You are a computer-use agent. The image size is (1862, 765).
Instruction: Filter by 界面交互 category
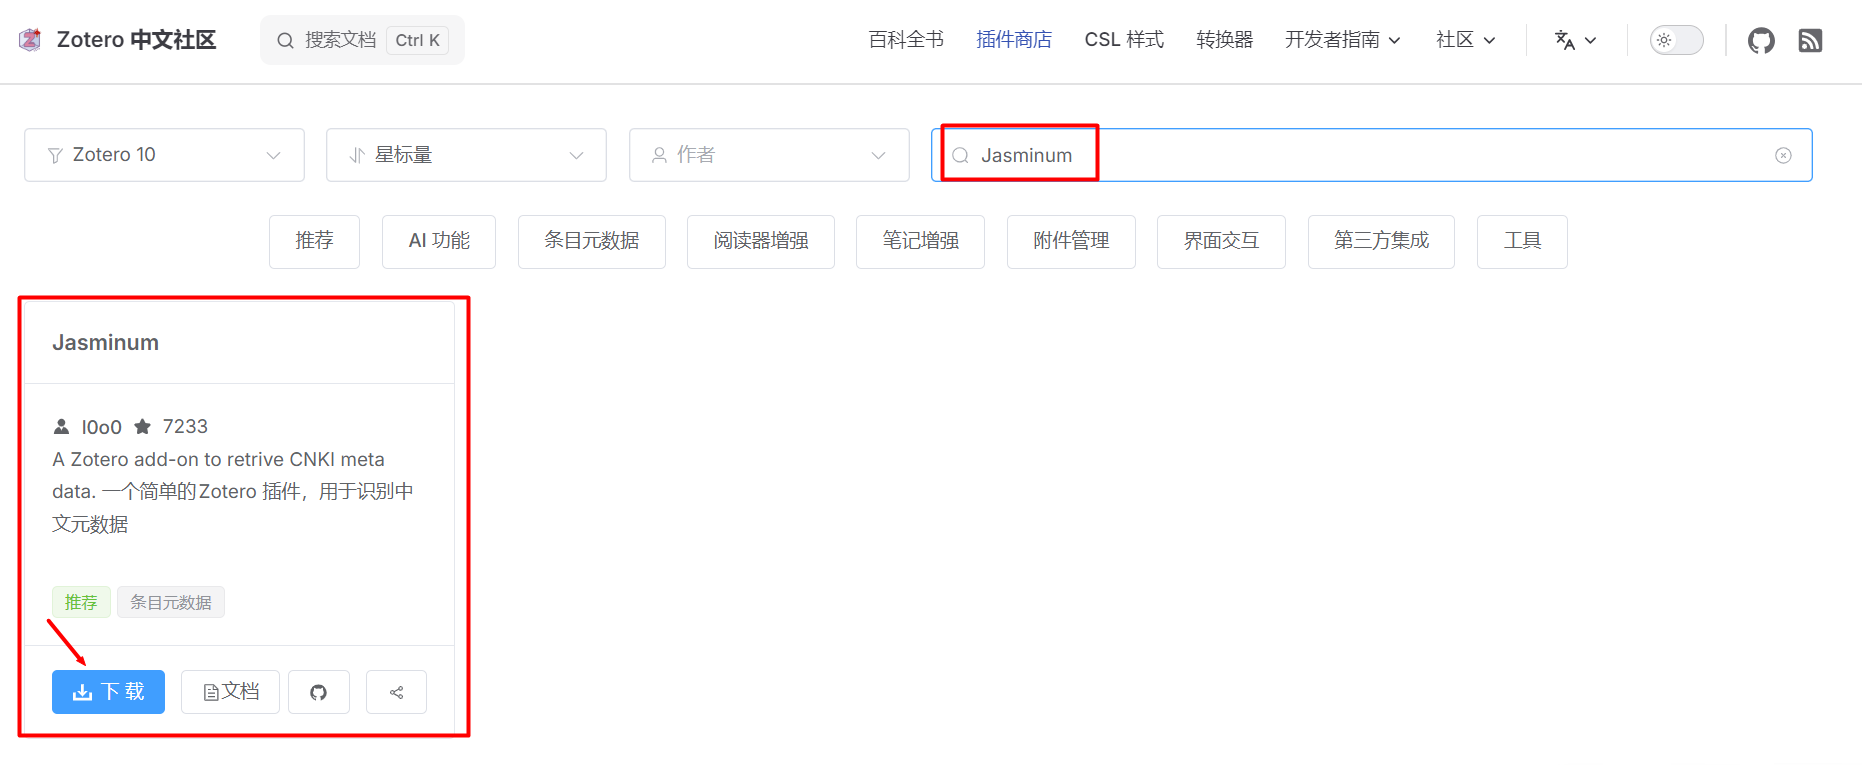click(x=1221, y=241)
